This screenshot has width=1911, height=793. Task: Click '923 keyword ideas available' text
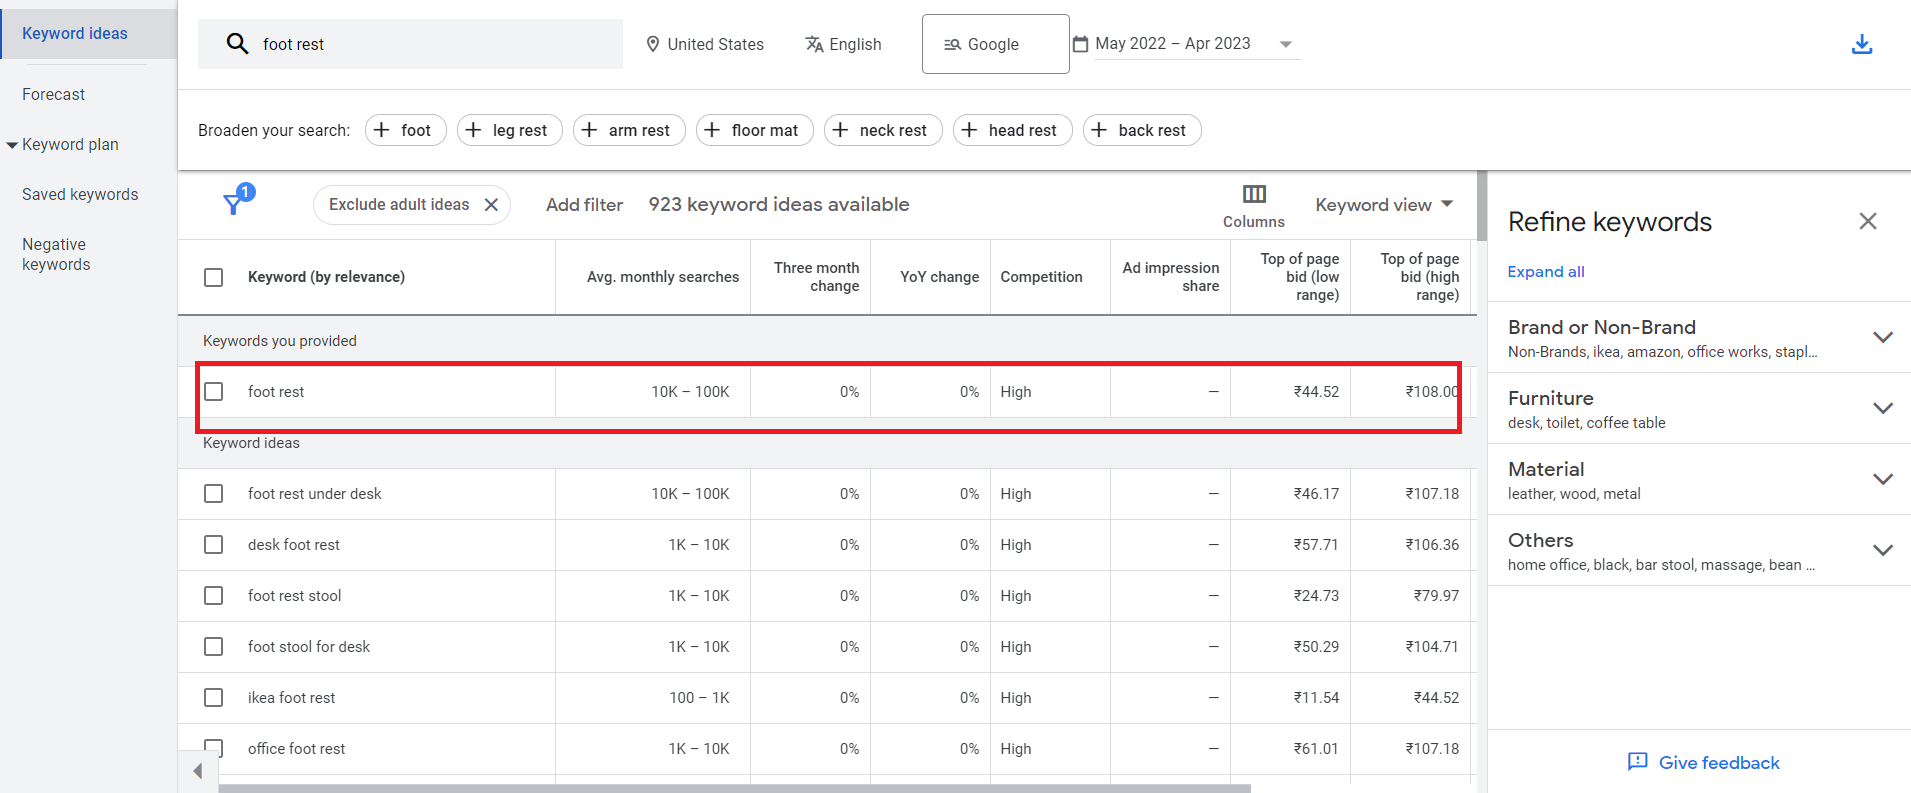point(779,205)
